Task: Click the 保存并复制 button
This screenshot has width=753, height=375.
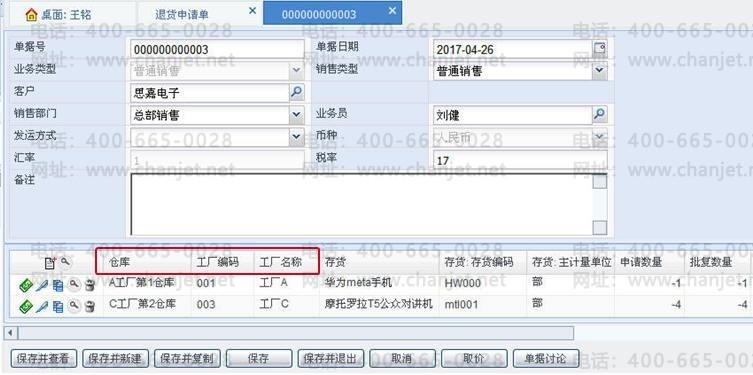Action: coord(188,358)
